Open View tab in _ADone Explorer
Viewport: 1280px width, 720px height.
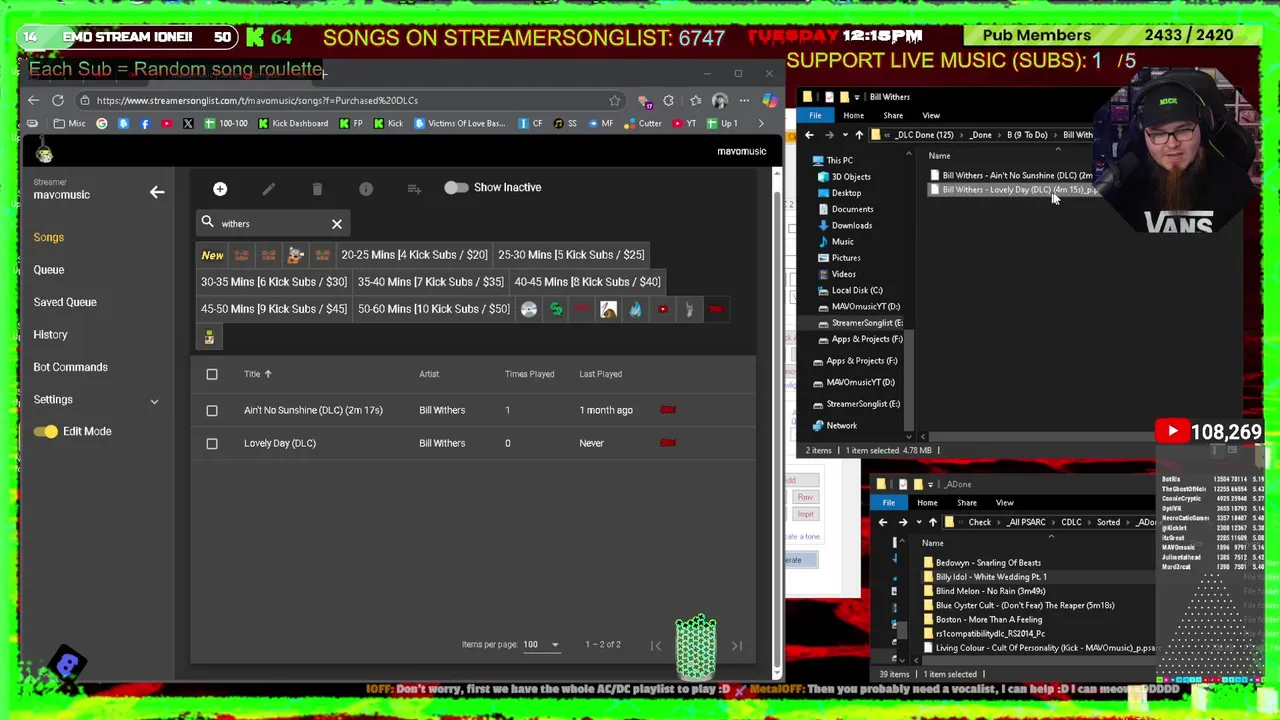[1004, 503]
